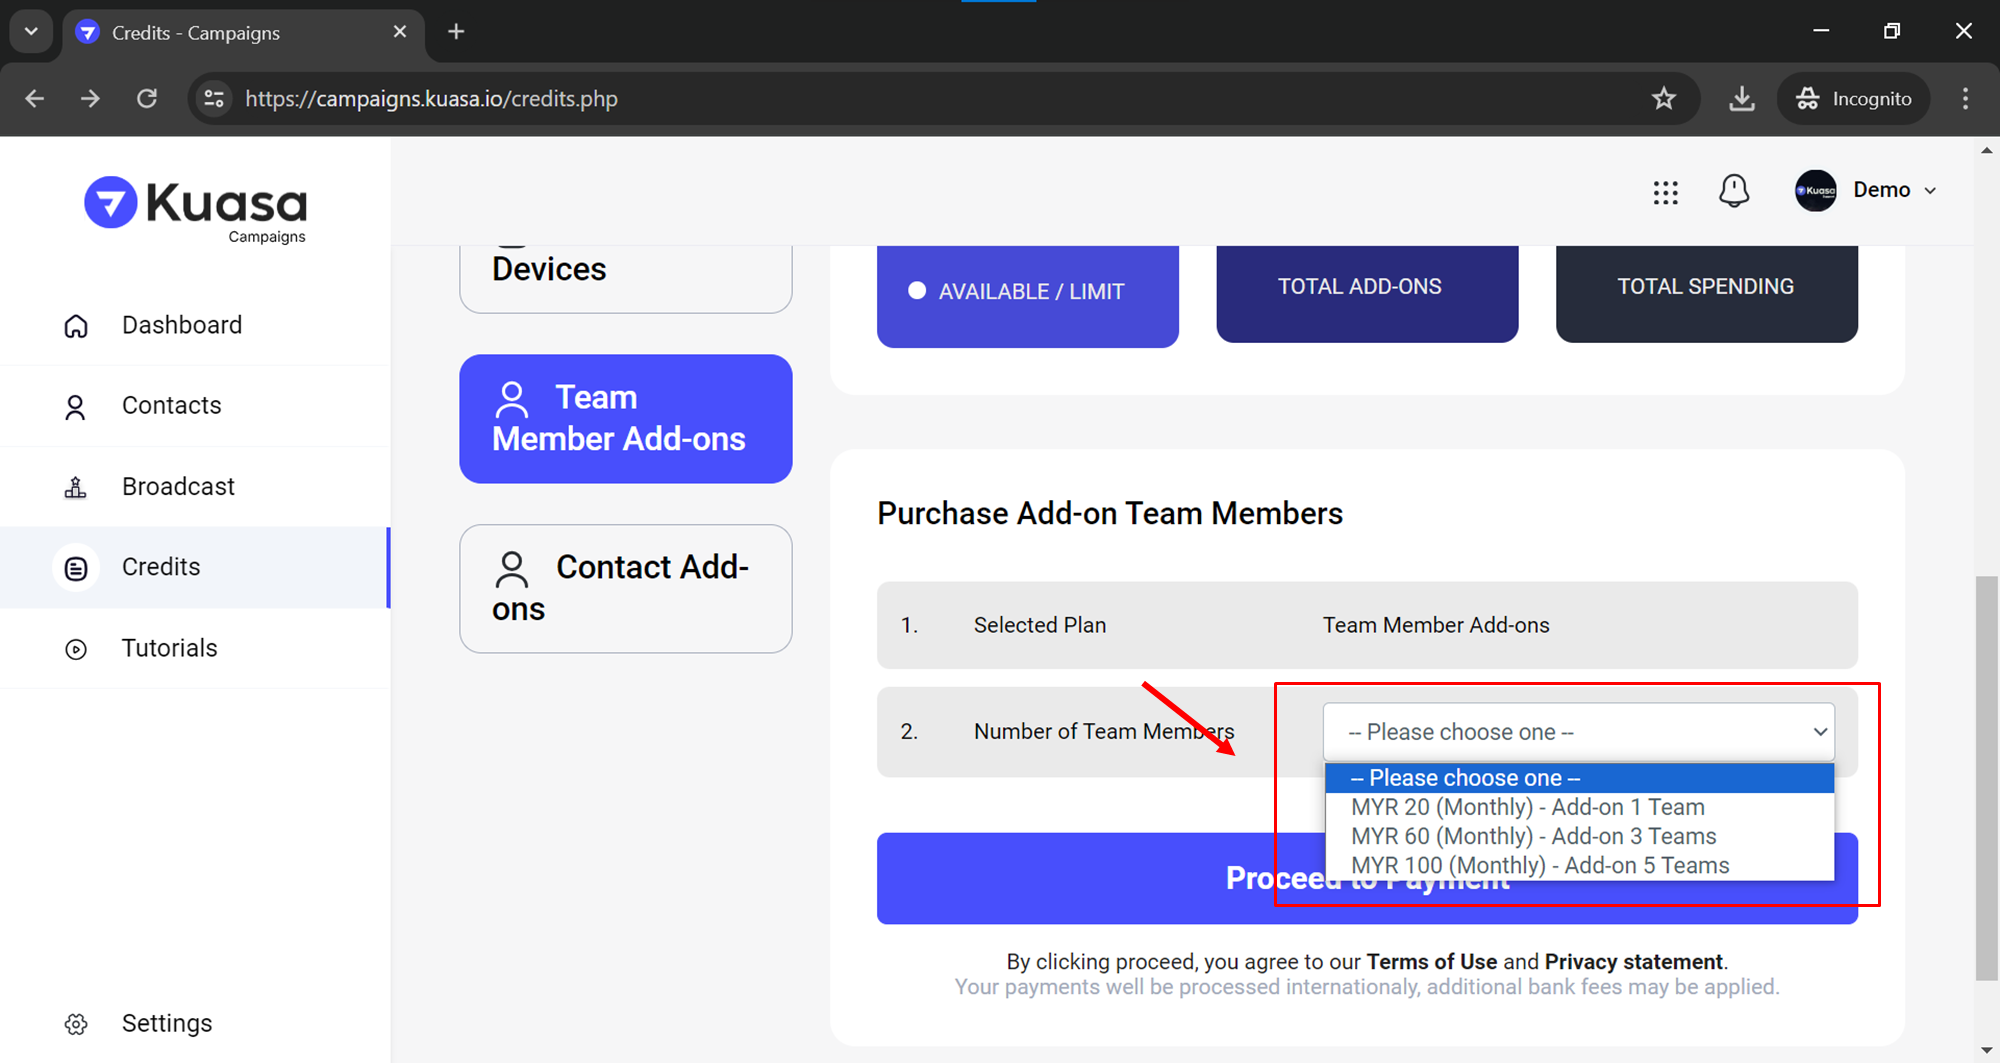Pick MYR 100 Add-on 5 Teams option

pyautogui.click(x=1539, y=865)
